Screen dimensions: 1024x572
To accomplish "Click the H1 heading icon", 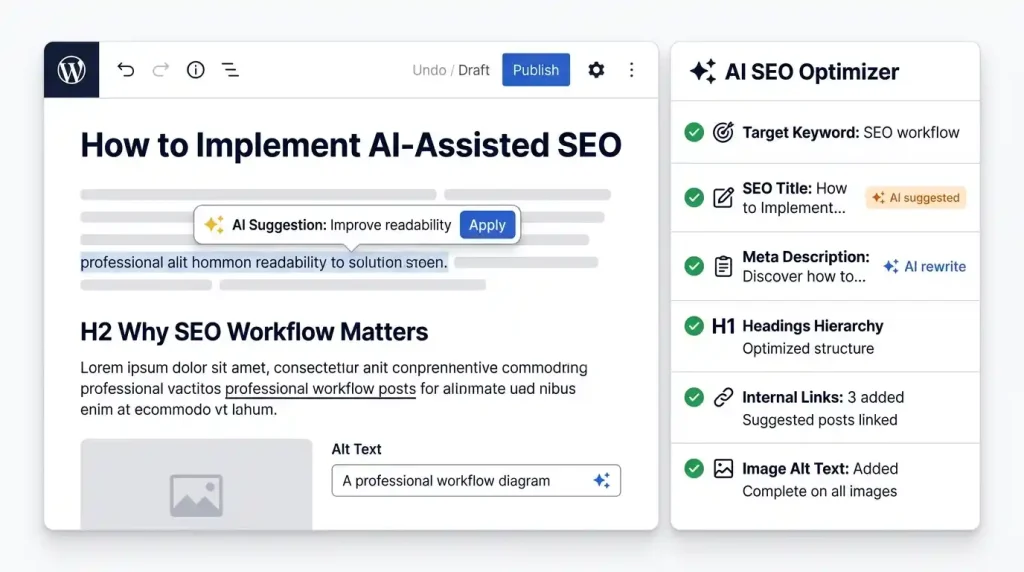I will click(723, 326).
